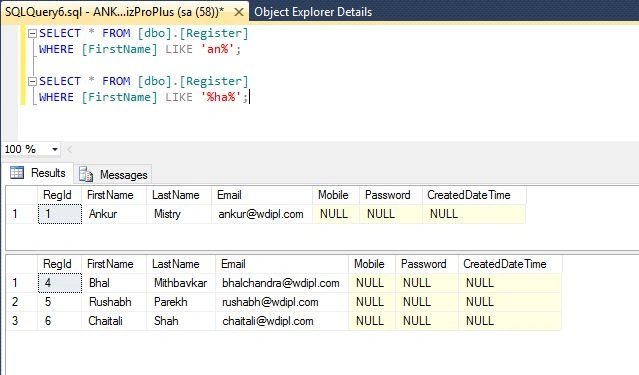The height and width of the screenshot is (375, 639).
Task: Click the horizontal scroll left arrow
Action: 69,150
